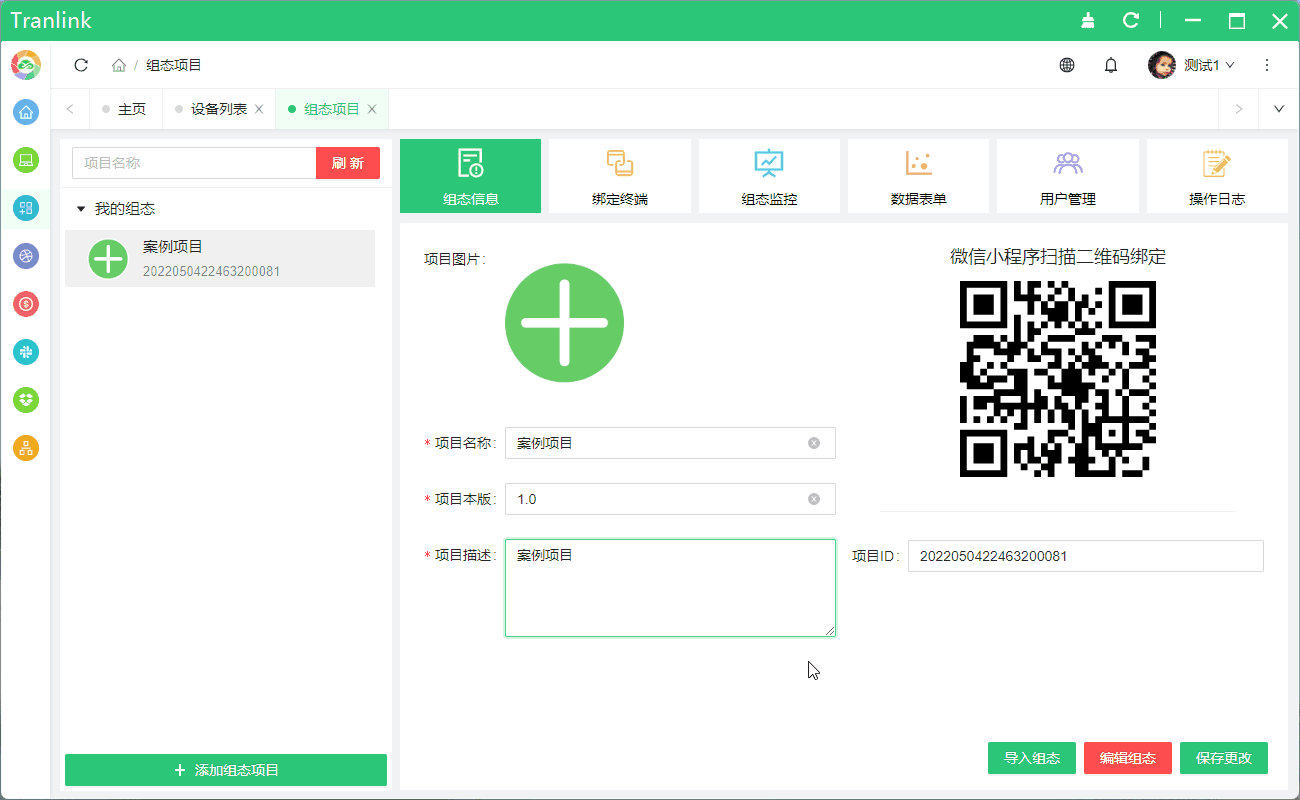Click the Tranlink logo in sidebar
Image resolution: width=1300 pixels, height=800 pixels.
click(26, 65)
